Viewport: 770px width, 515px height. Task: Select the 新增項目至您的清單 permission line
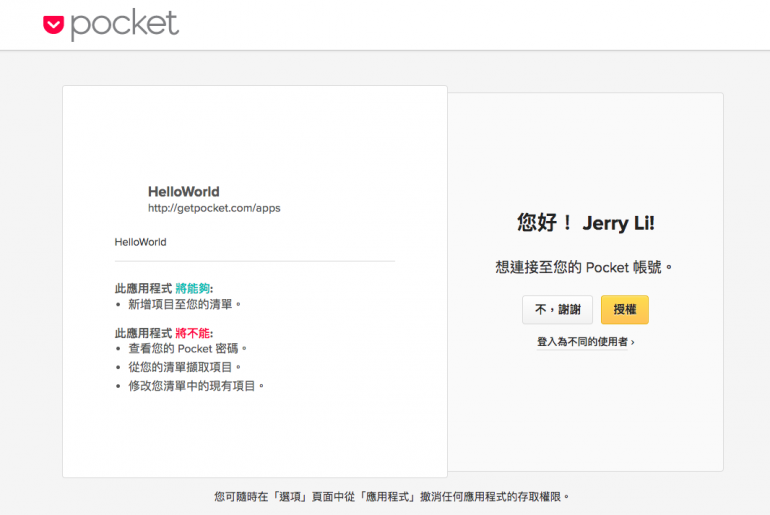coord(184,304)
